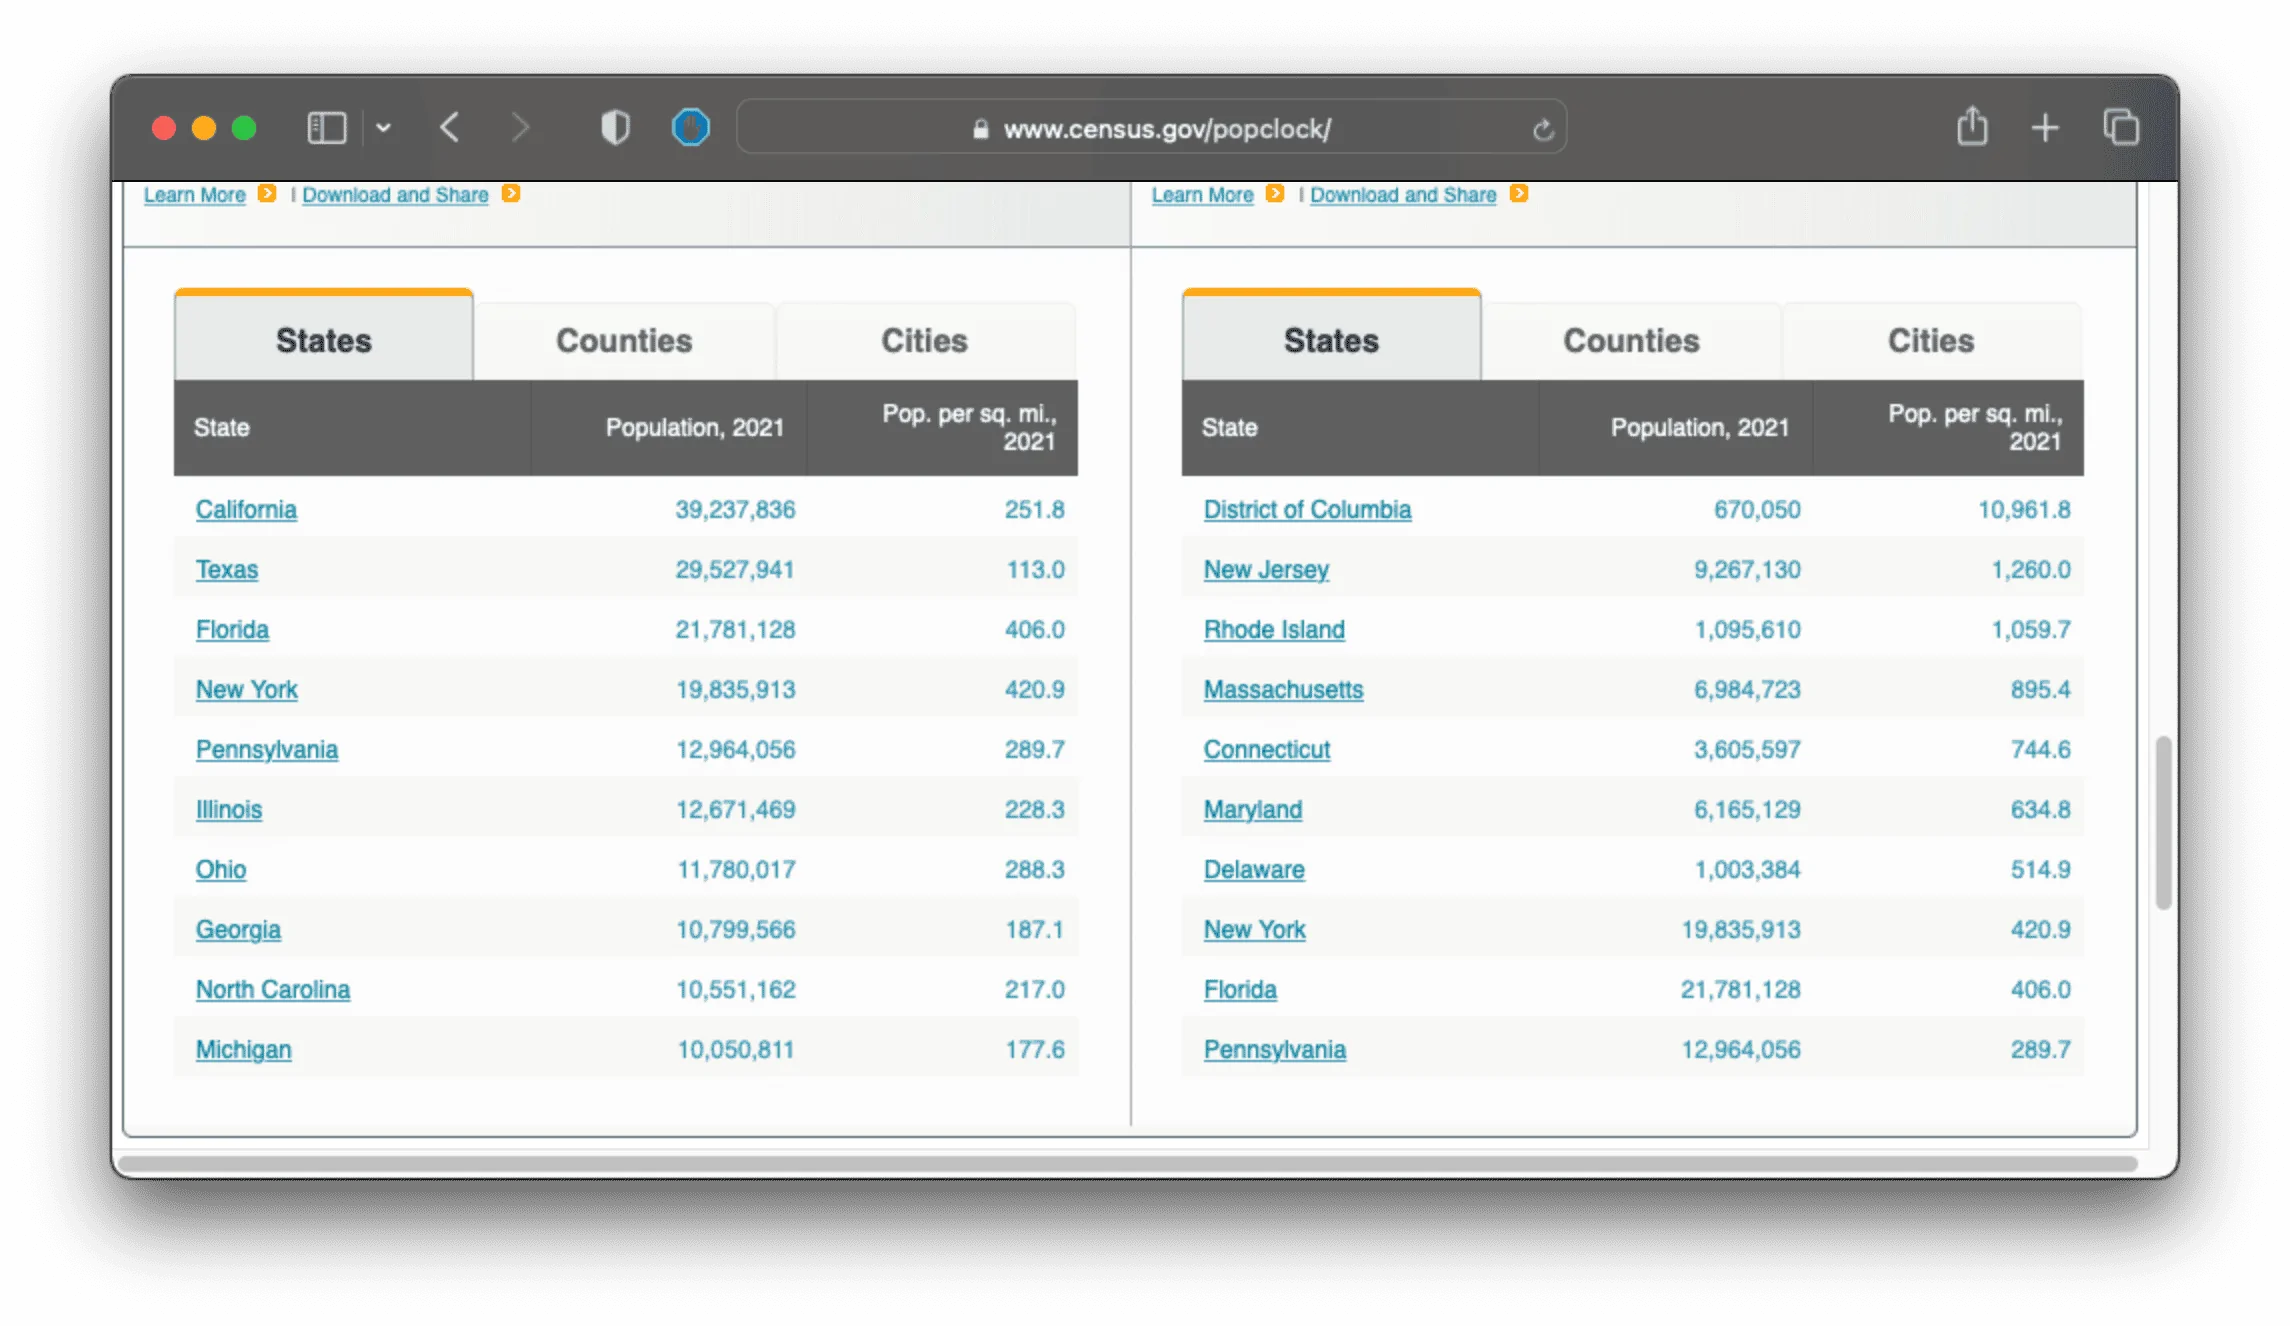
Task: Open the sidebar options dropdown chevron
Action: (x=383, y=128)
